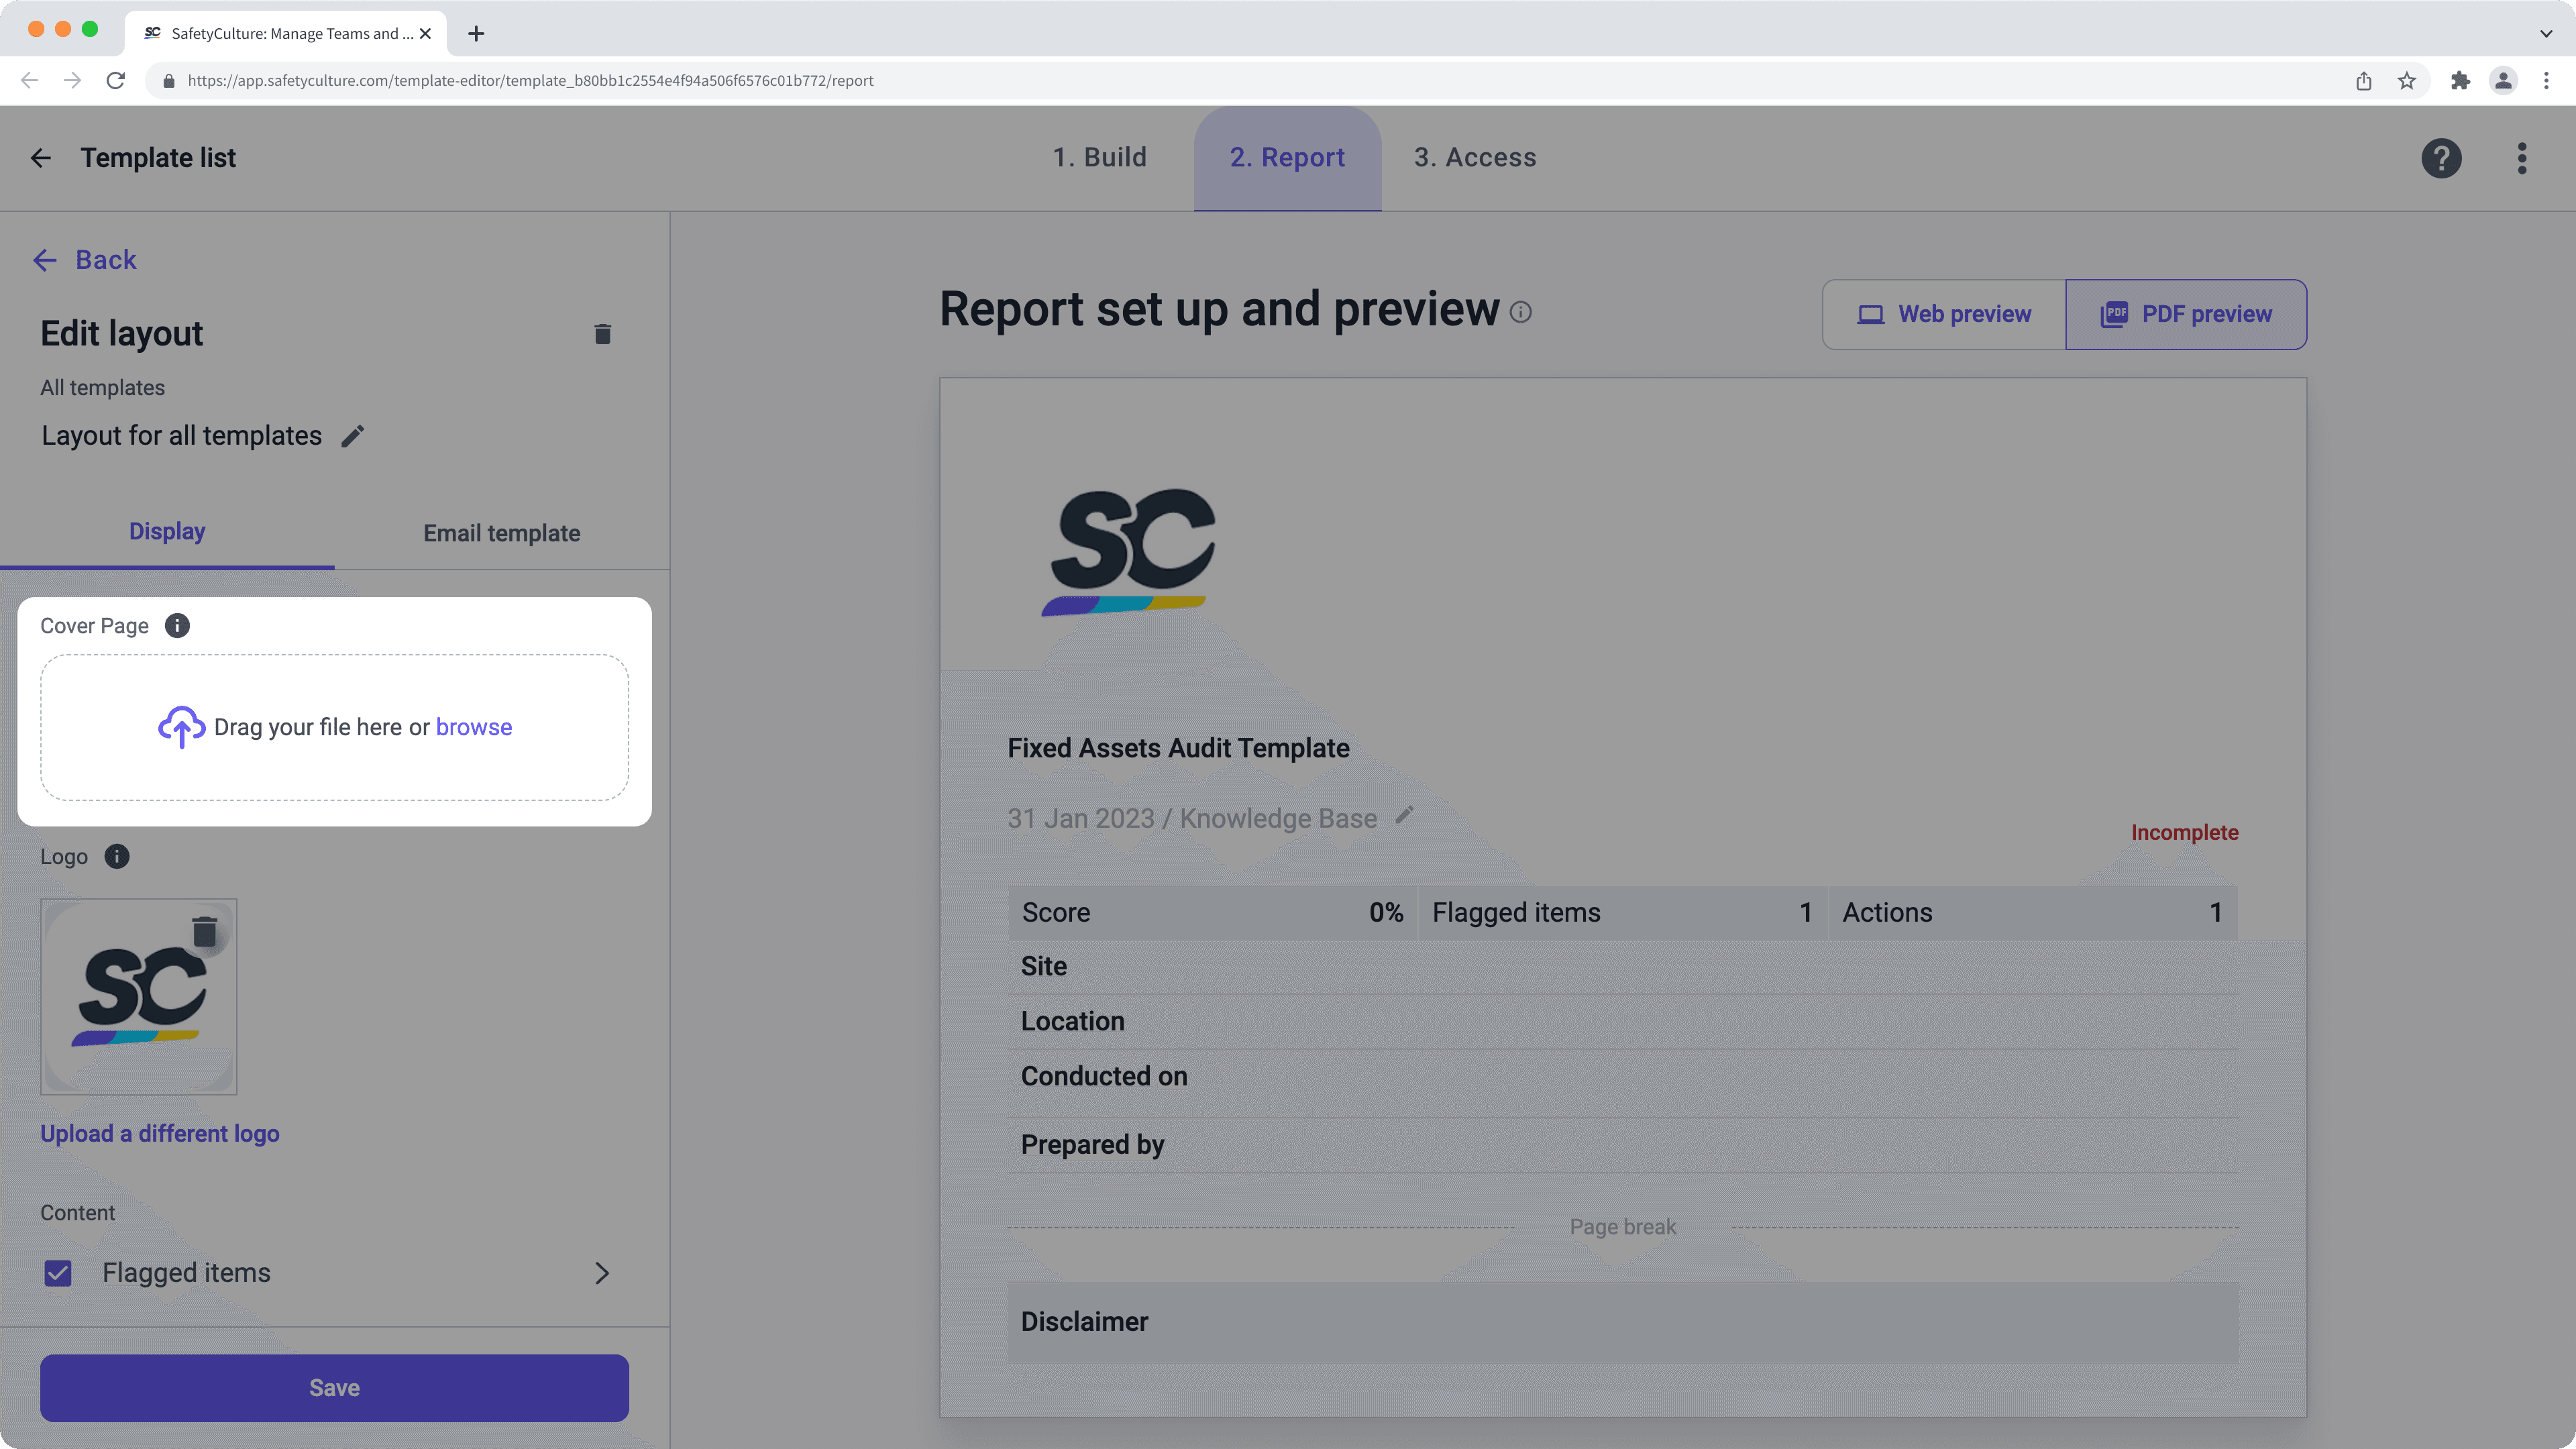Screen dimensions: 2576x1449
Task: Click the Logo info icon
Action: [x=117, y=857]
